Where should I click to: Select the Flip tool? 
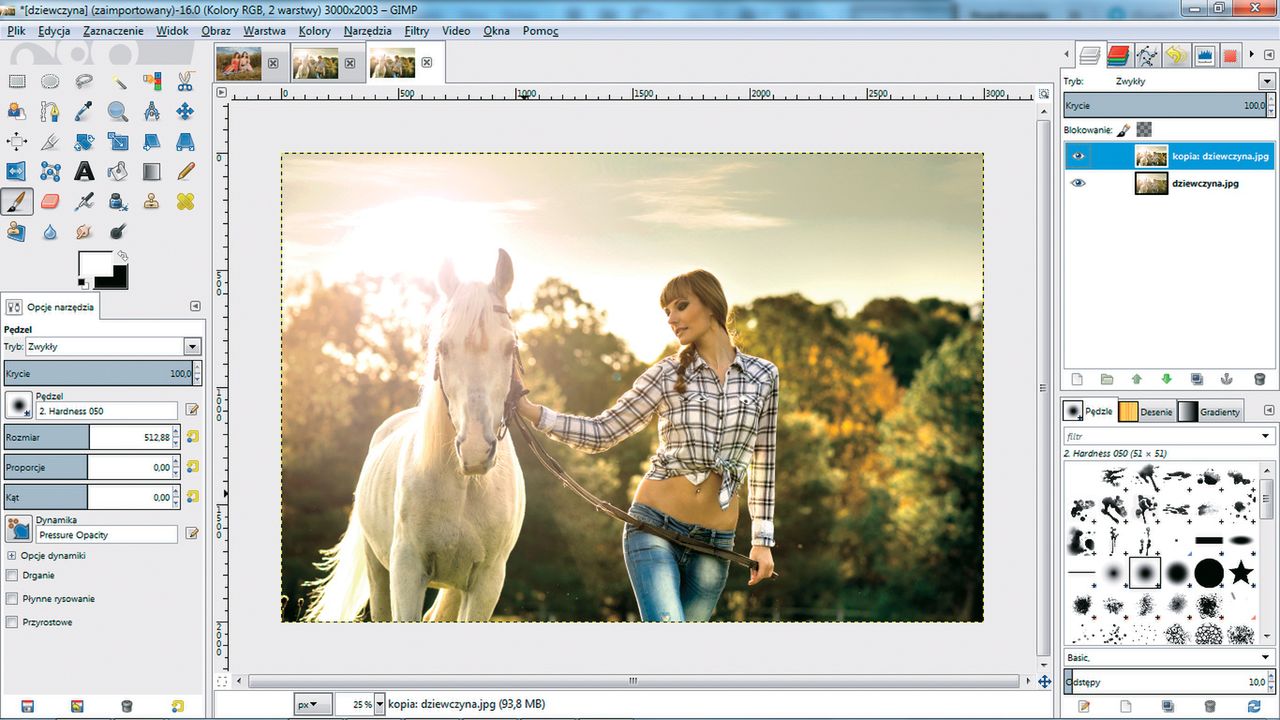click(17, 172)
